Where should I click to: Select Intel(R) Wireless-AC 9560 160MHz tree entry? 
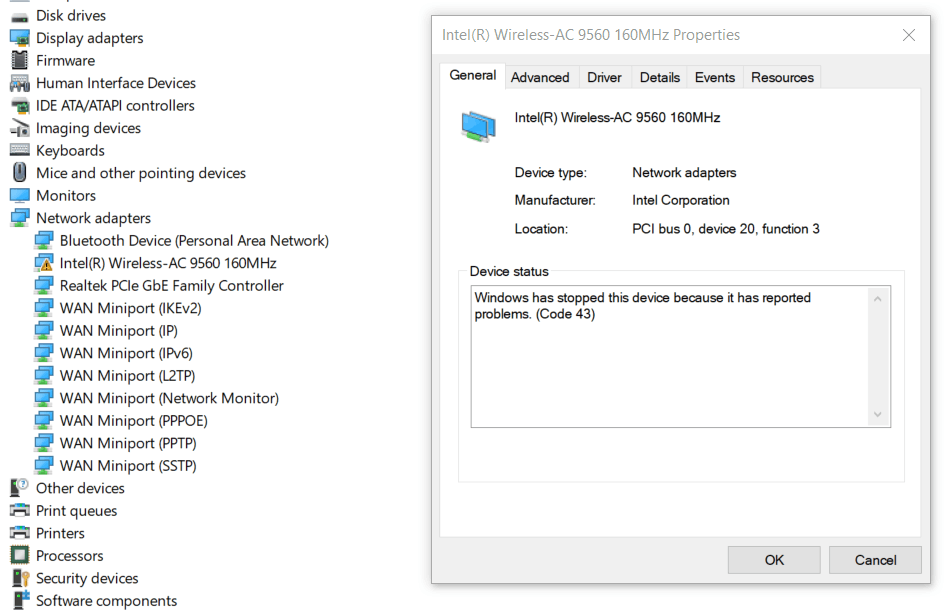[168, 263]
